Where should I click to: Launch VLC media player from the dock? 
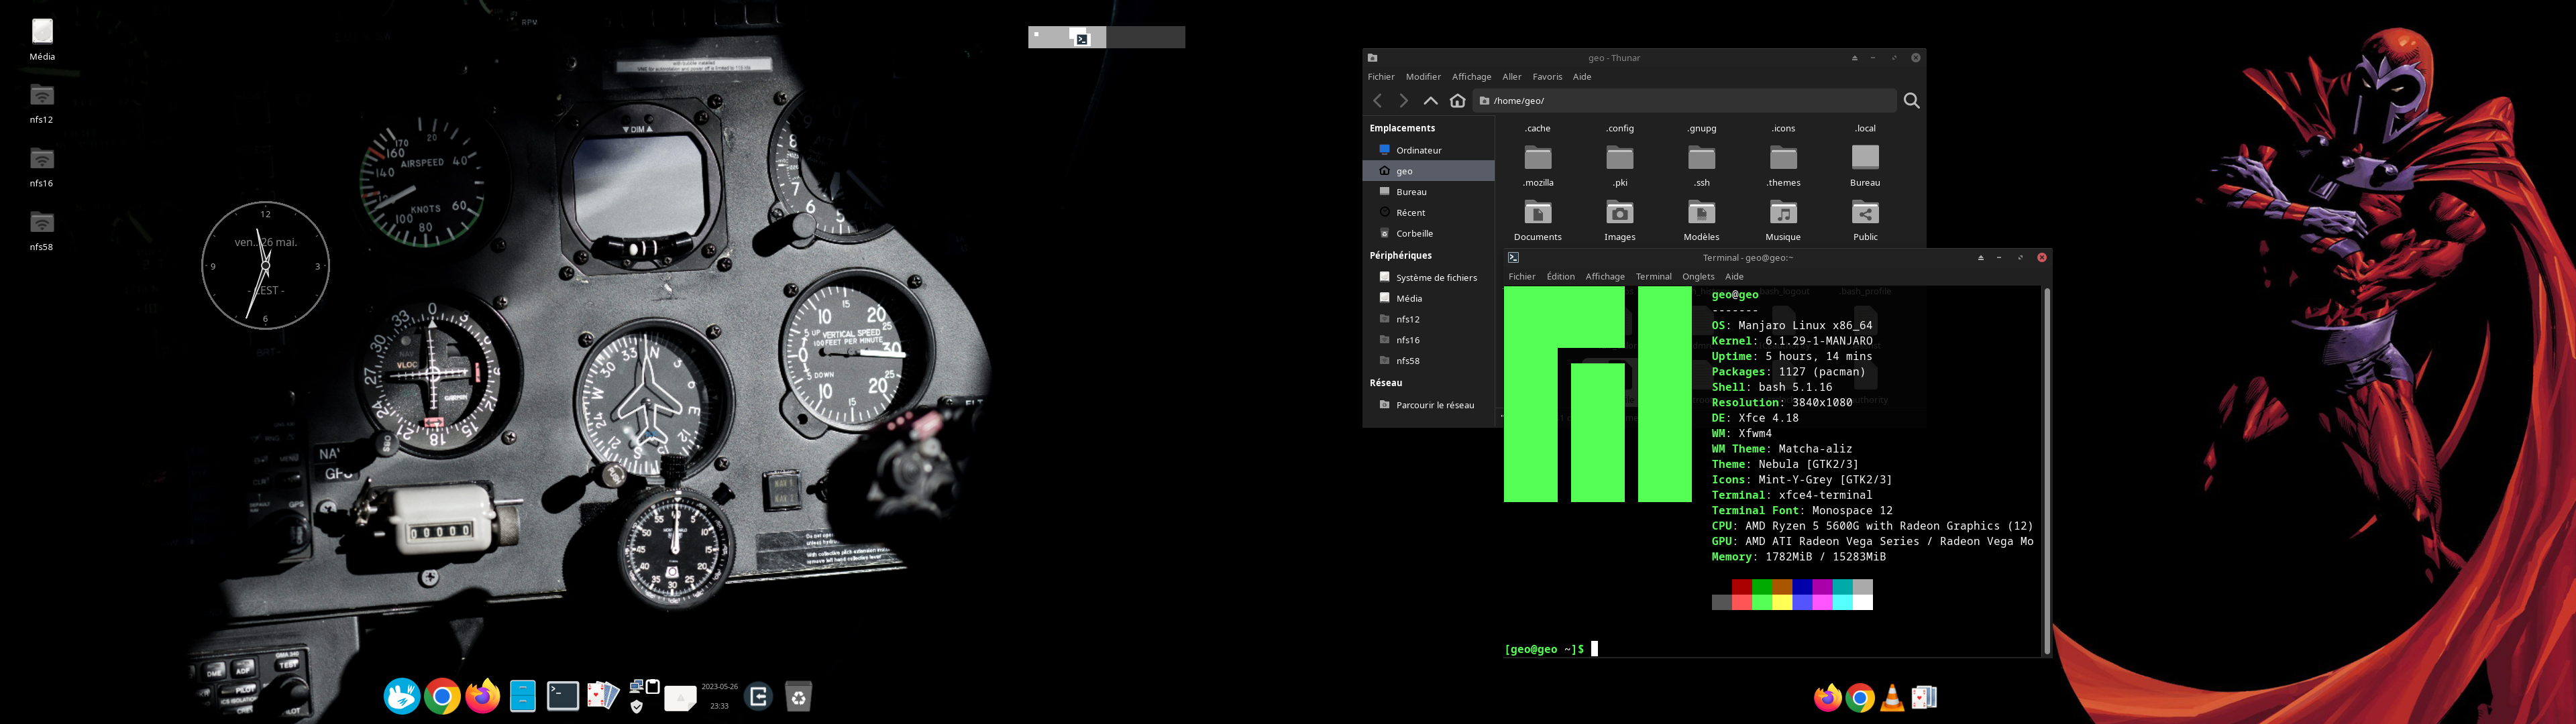coord(1892,698)
